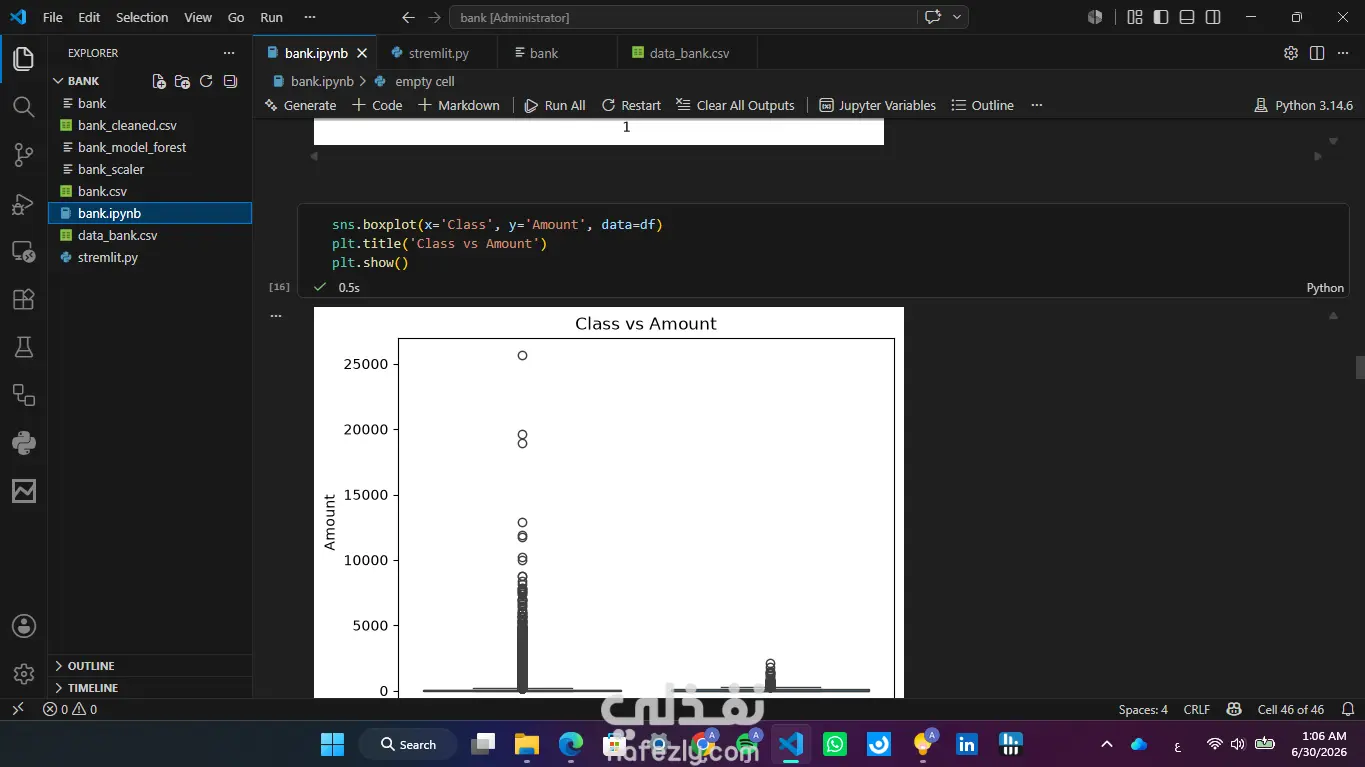The width and height of the screenshot is (1365, 767).
Task: Collapse the BANK folder section
Action: (x=83, y=81)
